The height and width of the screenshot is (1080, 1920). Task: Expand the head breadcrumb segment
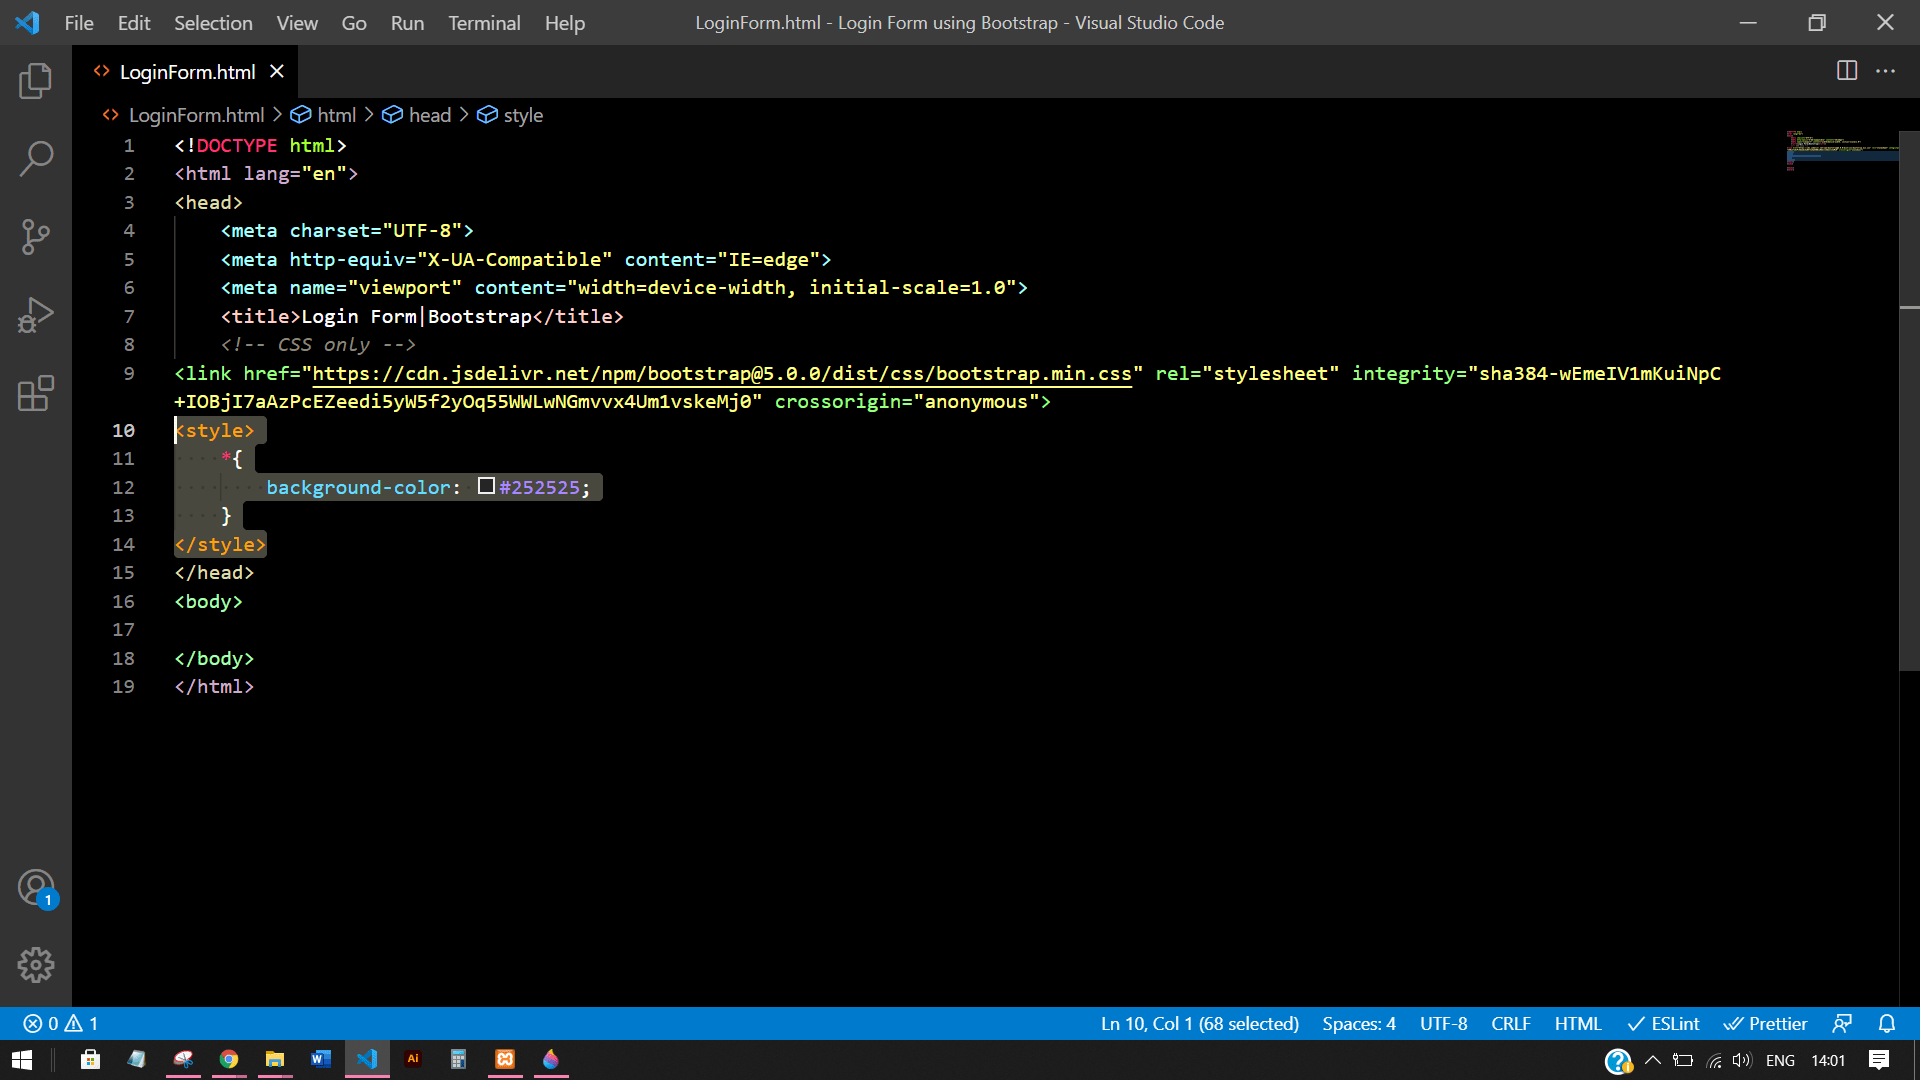pos(429,115)
